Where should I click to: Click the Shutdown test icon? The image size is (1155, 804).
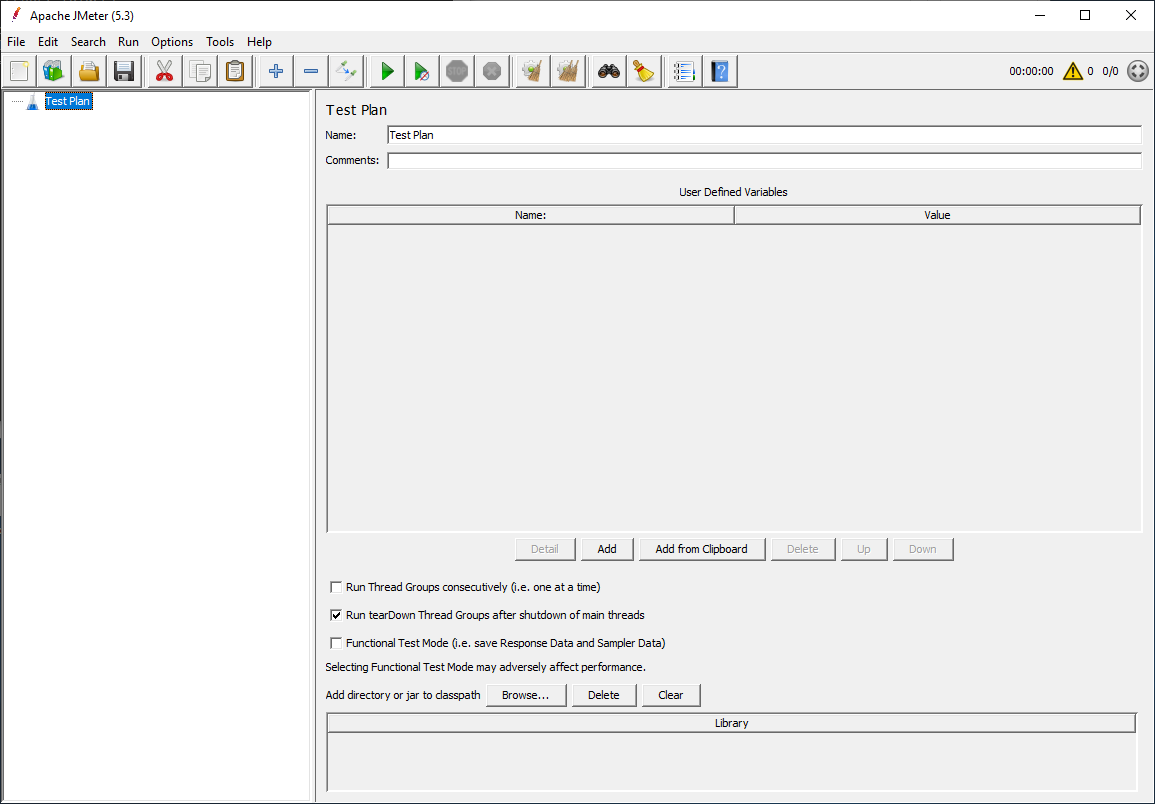click(x=492, y=71)
